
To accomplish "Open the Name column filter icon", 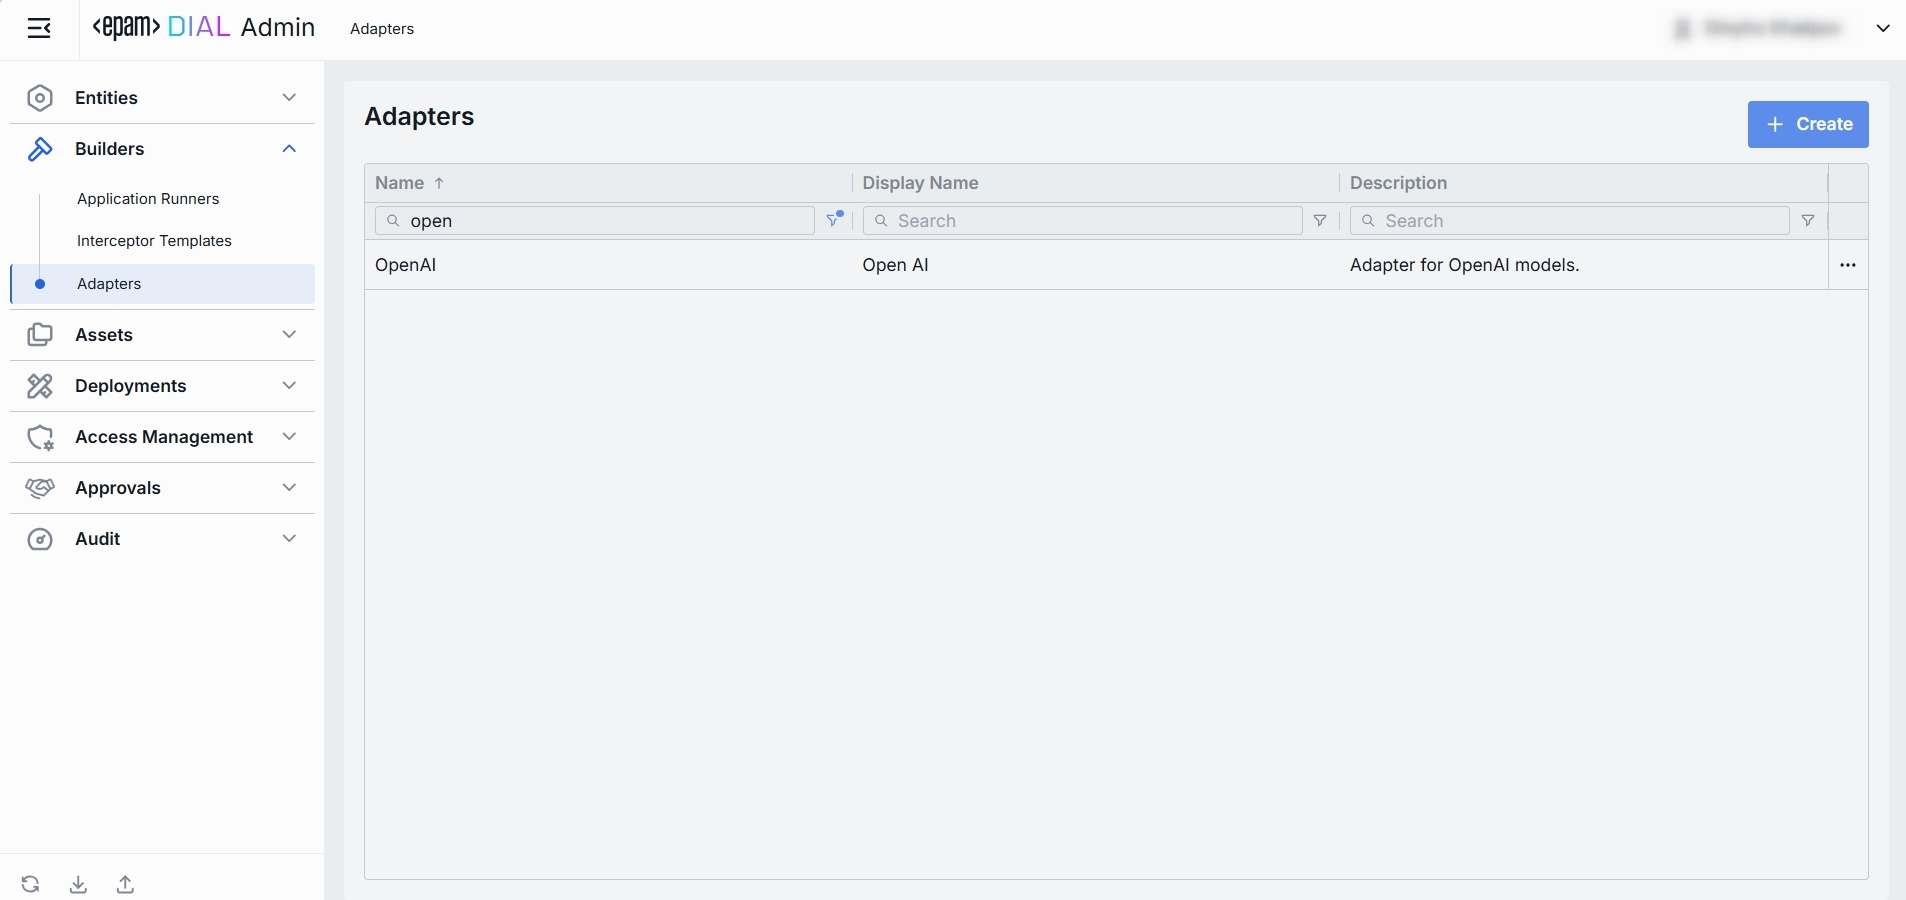I will [834, 220].
